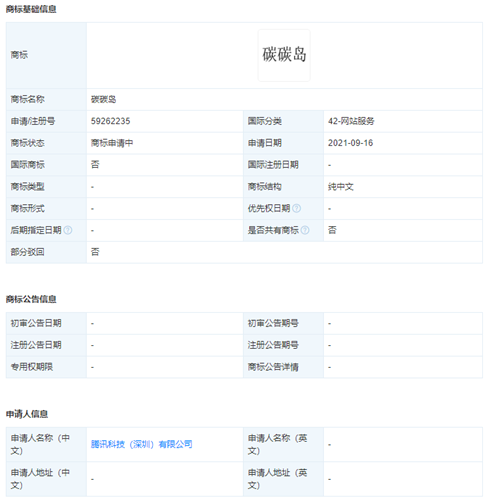Click the 否 value in 部分驳回 row

coord(95,252)
